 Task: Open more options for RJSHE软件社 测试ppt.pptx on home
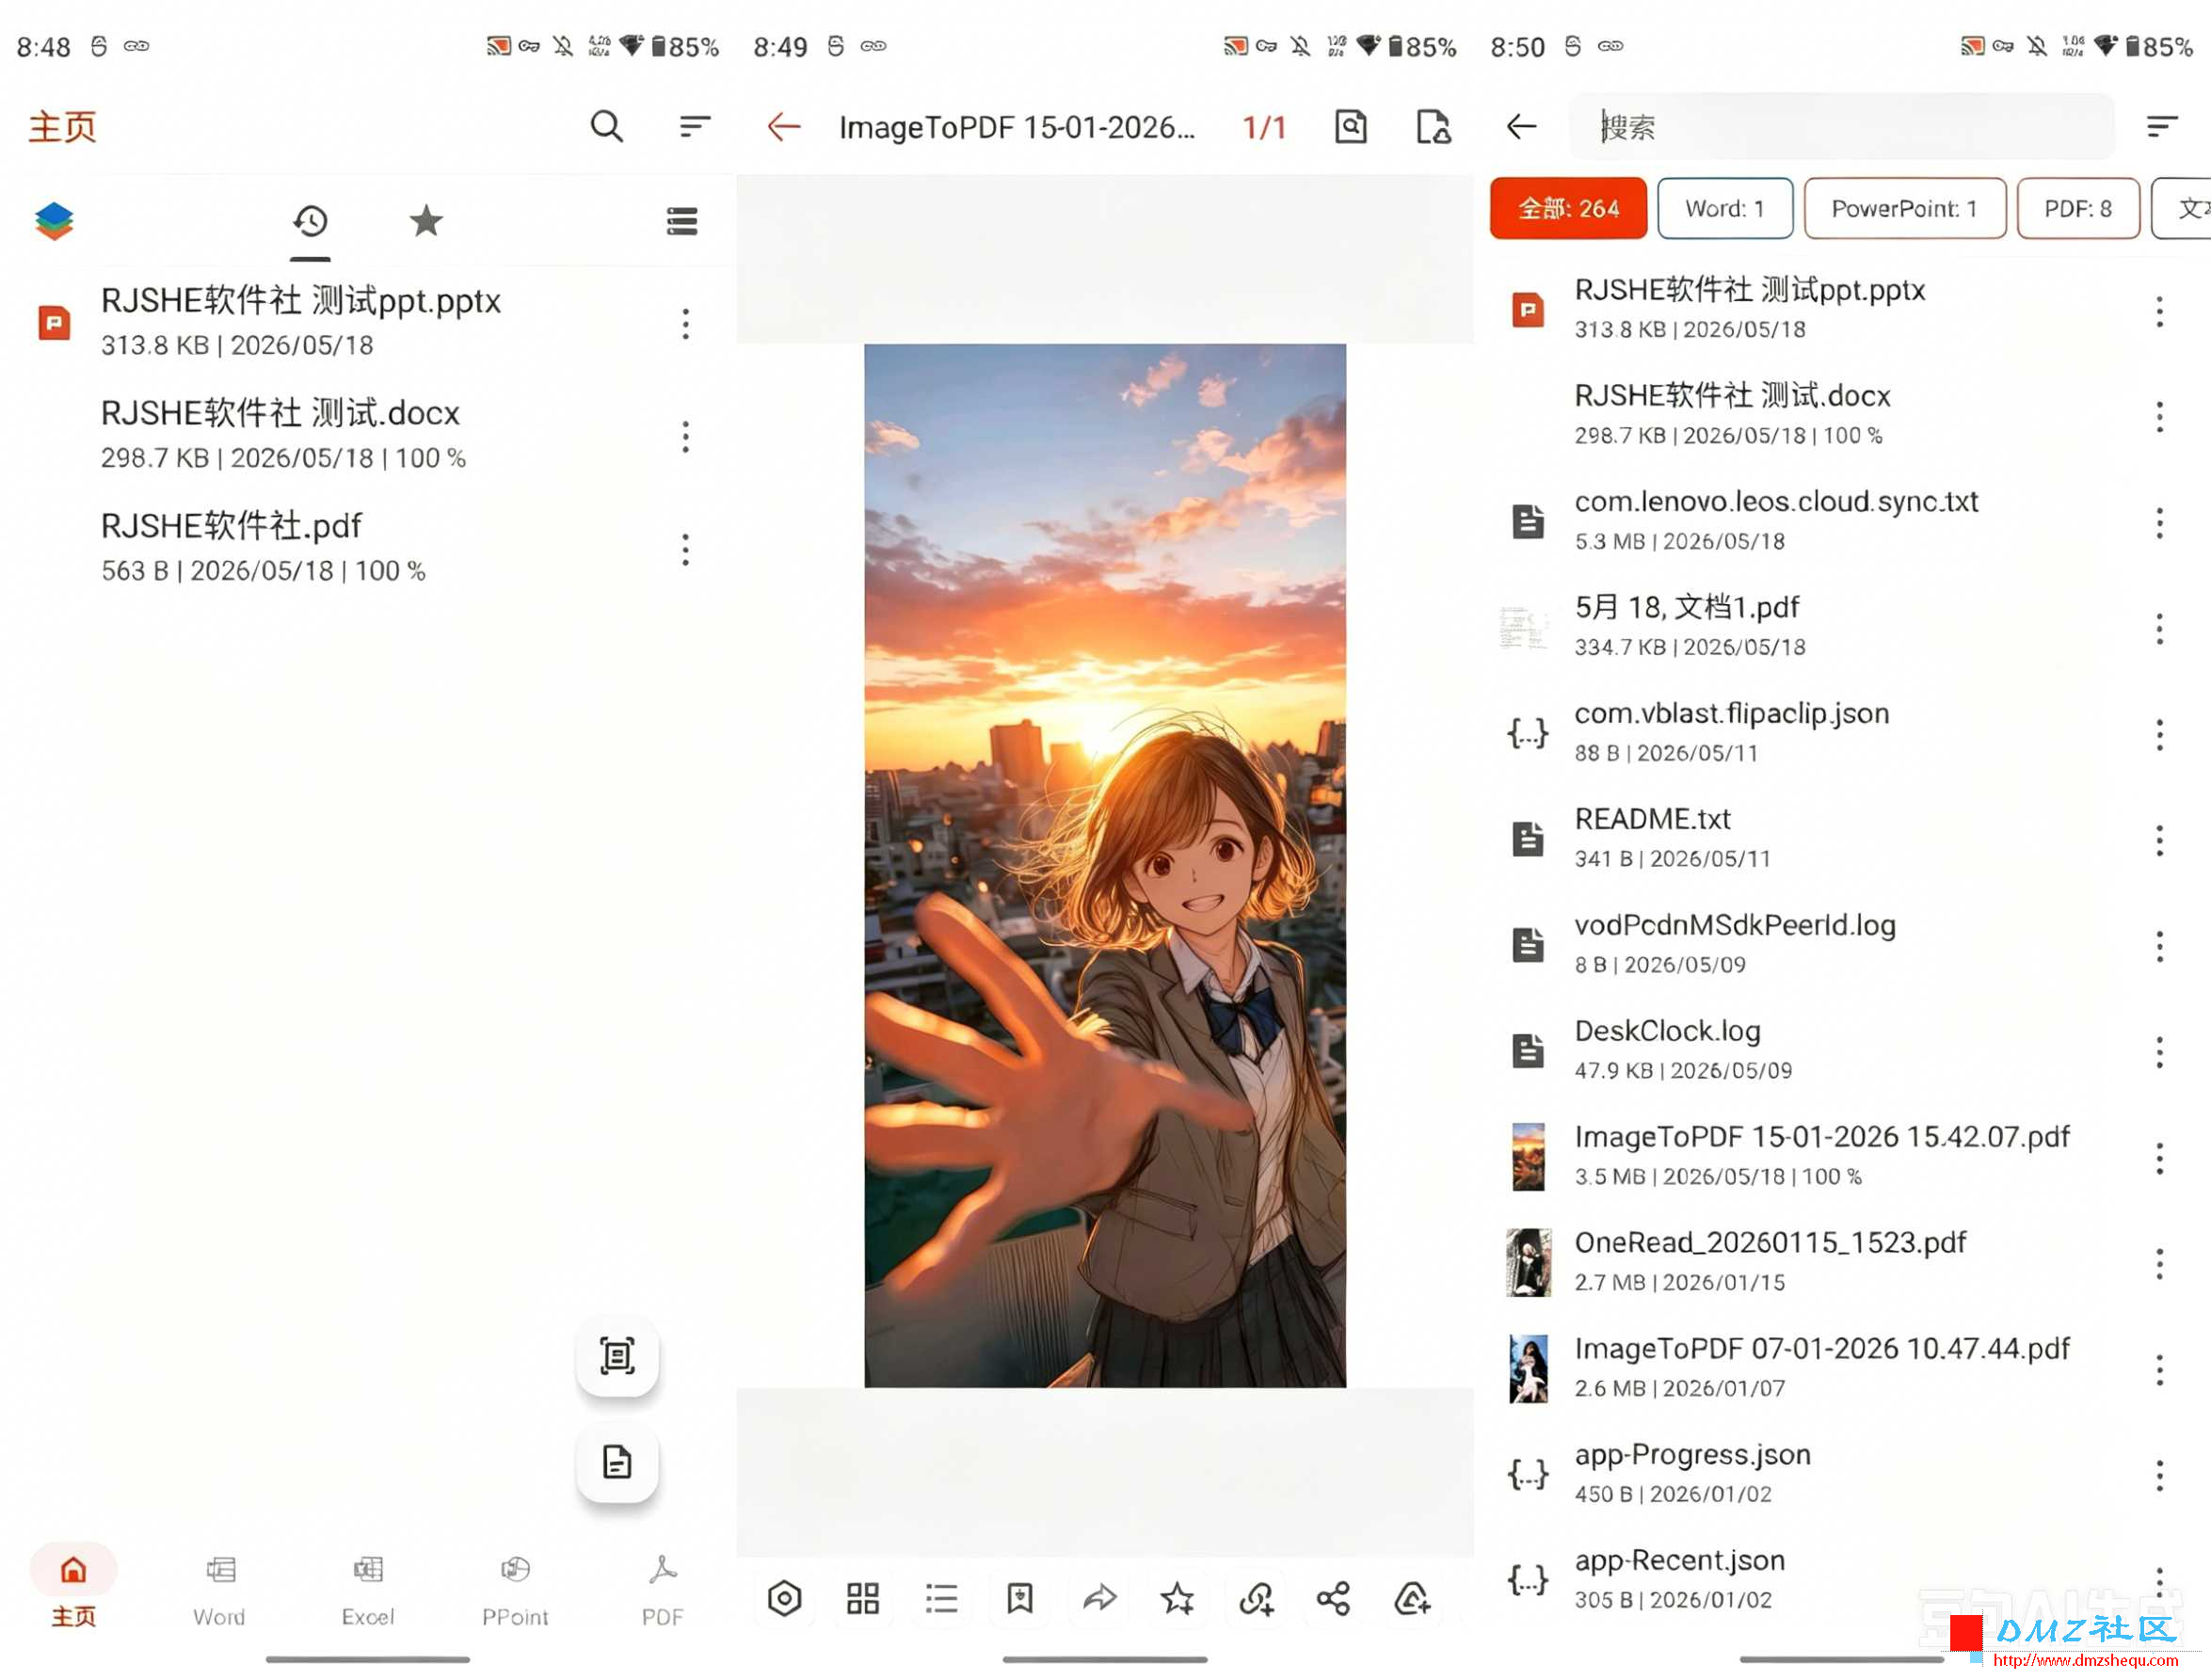(x=685, y=324)
